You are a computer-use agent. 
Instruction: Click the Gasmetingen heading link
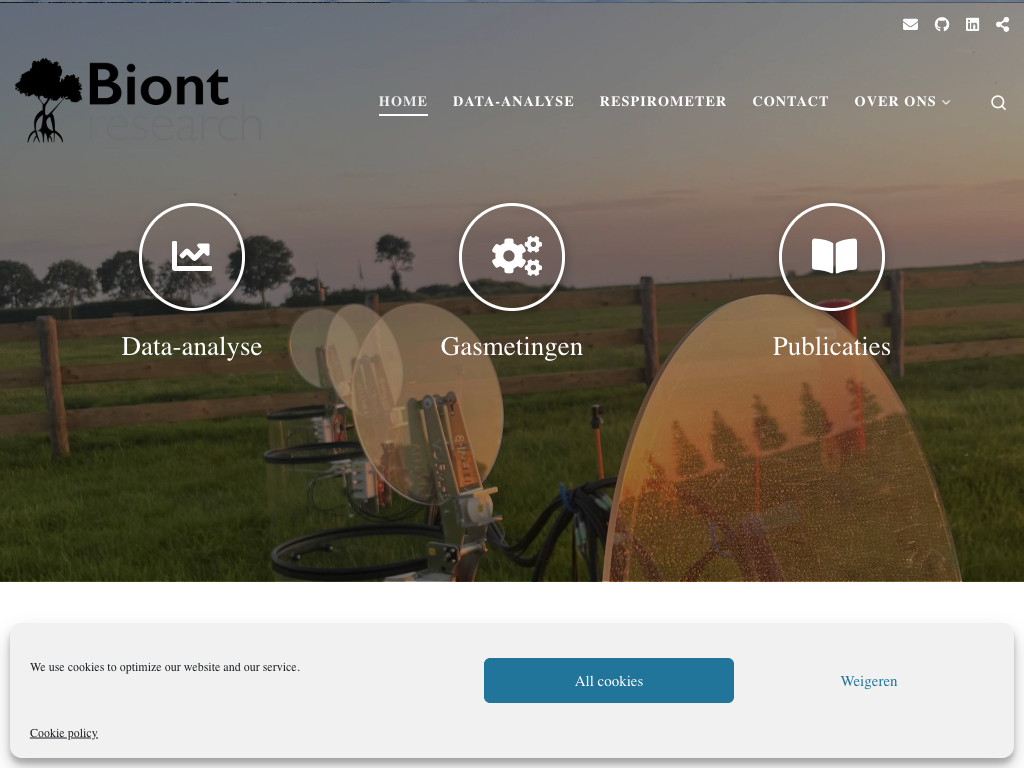(512, 346)
